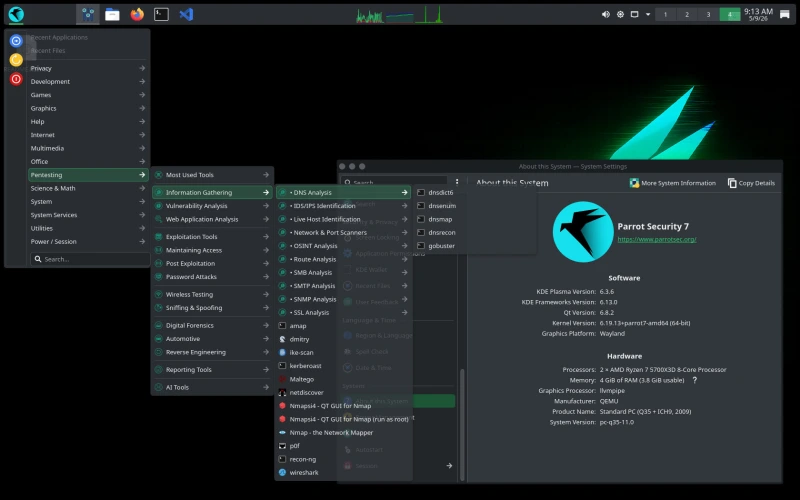
Task: Click Copy Details button
Action: [x=751, y=183]
